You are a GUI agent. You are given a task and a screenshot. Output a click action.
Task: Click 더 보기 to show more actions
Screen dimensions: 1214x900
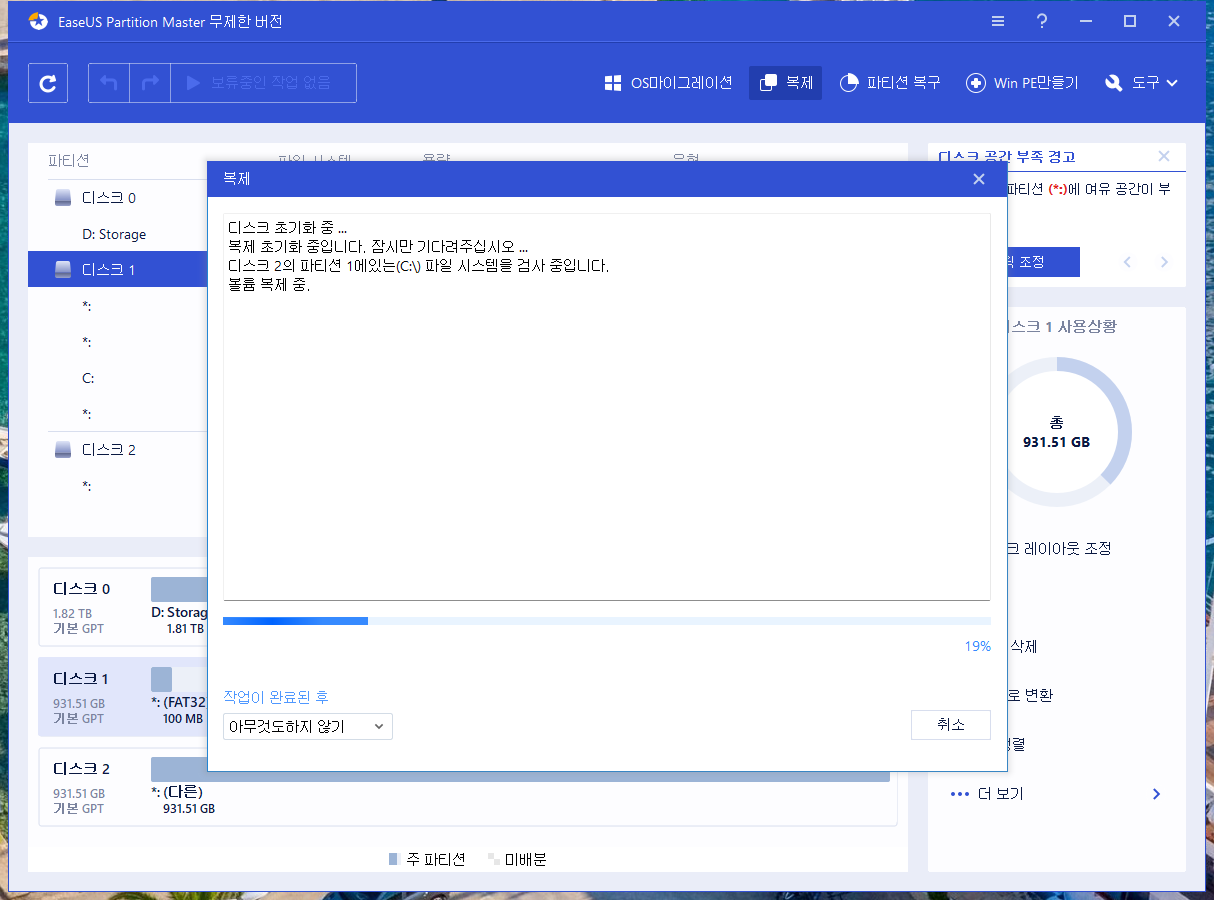(1056, 794)
